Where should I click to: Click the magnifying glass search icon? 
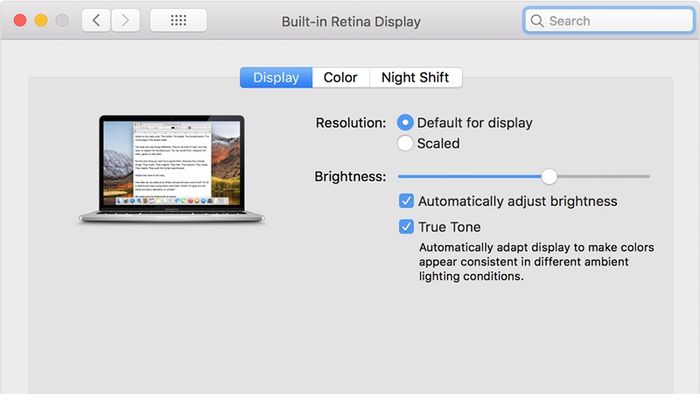coord(537,21)
